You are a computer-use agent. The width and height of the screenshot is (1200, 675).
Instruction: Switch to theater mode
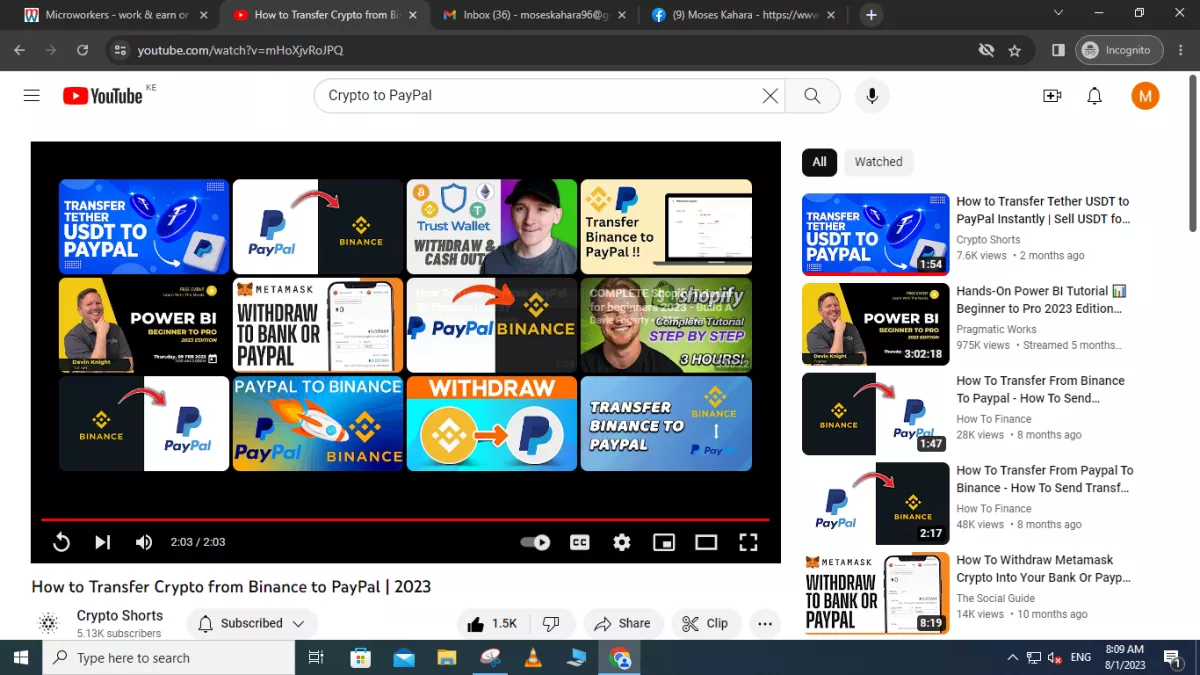point(706,542)
